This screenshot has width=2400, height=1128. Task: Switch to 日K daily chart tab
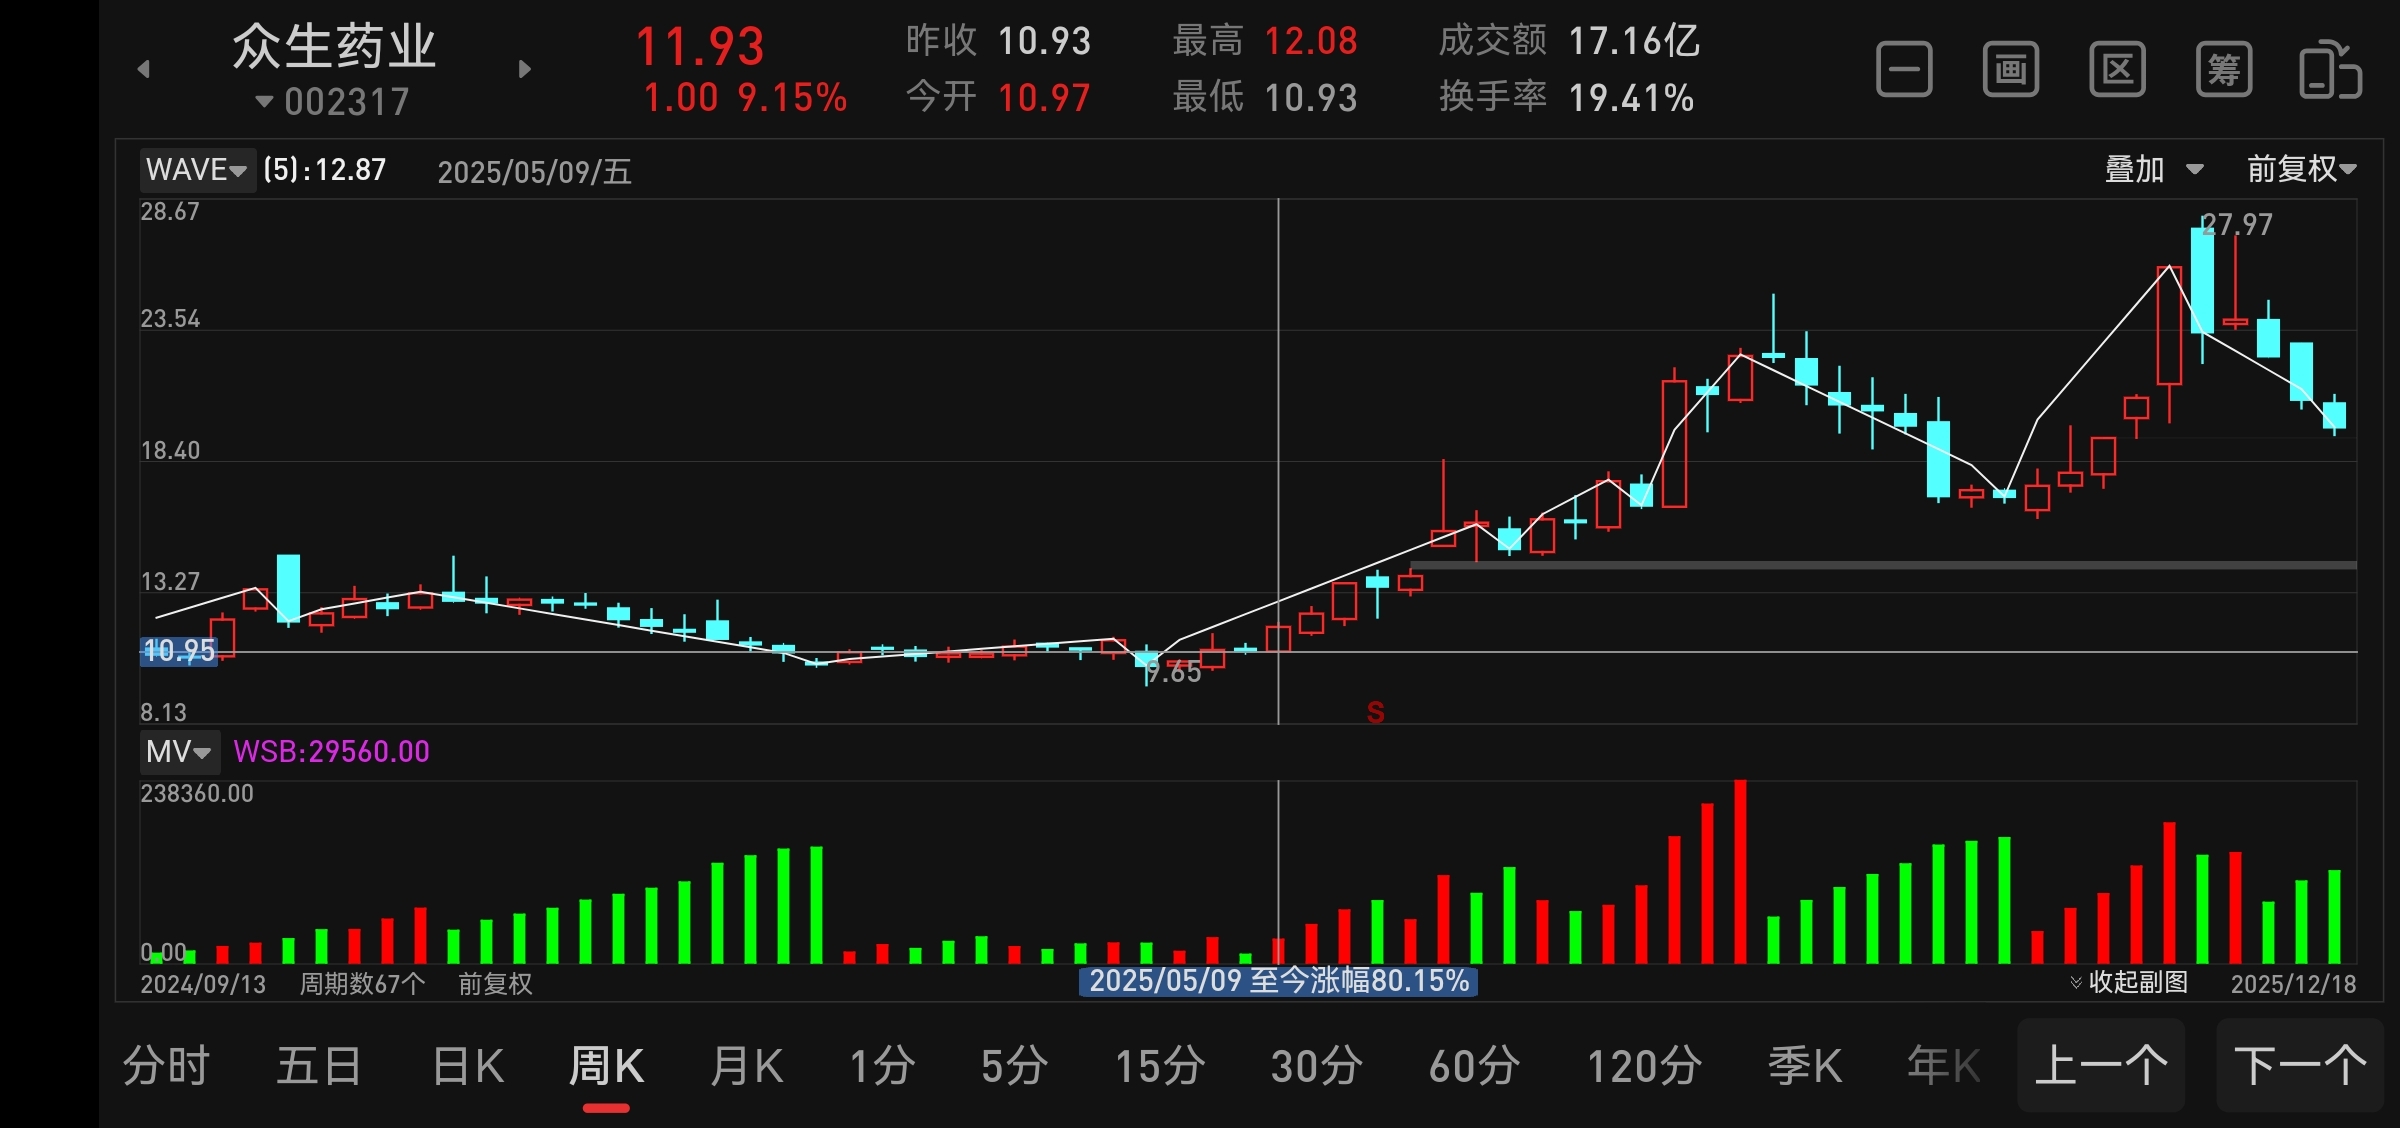click(468, 1066)
